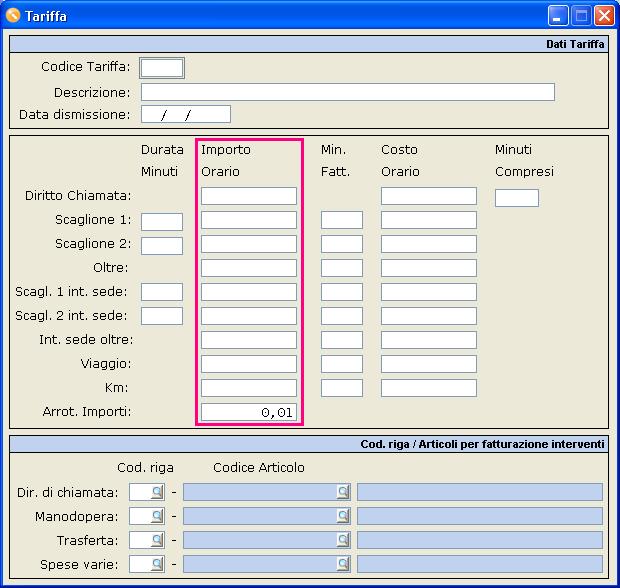Click Oltre Costo Orario field
Screen dimensions: 620x588
click(x=429, y=268)
